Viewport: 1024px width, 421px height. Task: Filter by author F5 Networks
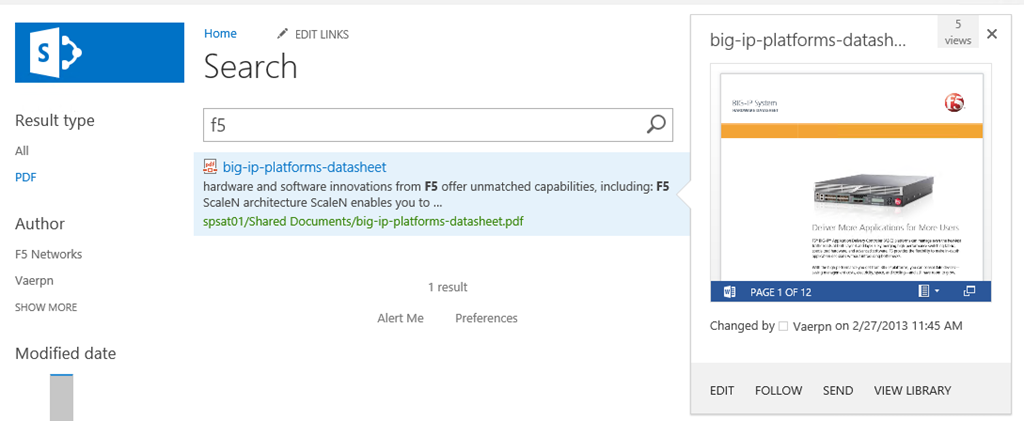point(48,254)
